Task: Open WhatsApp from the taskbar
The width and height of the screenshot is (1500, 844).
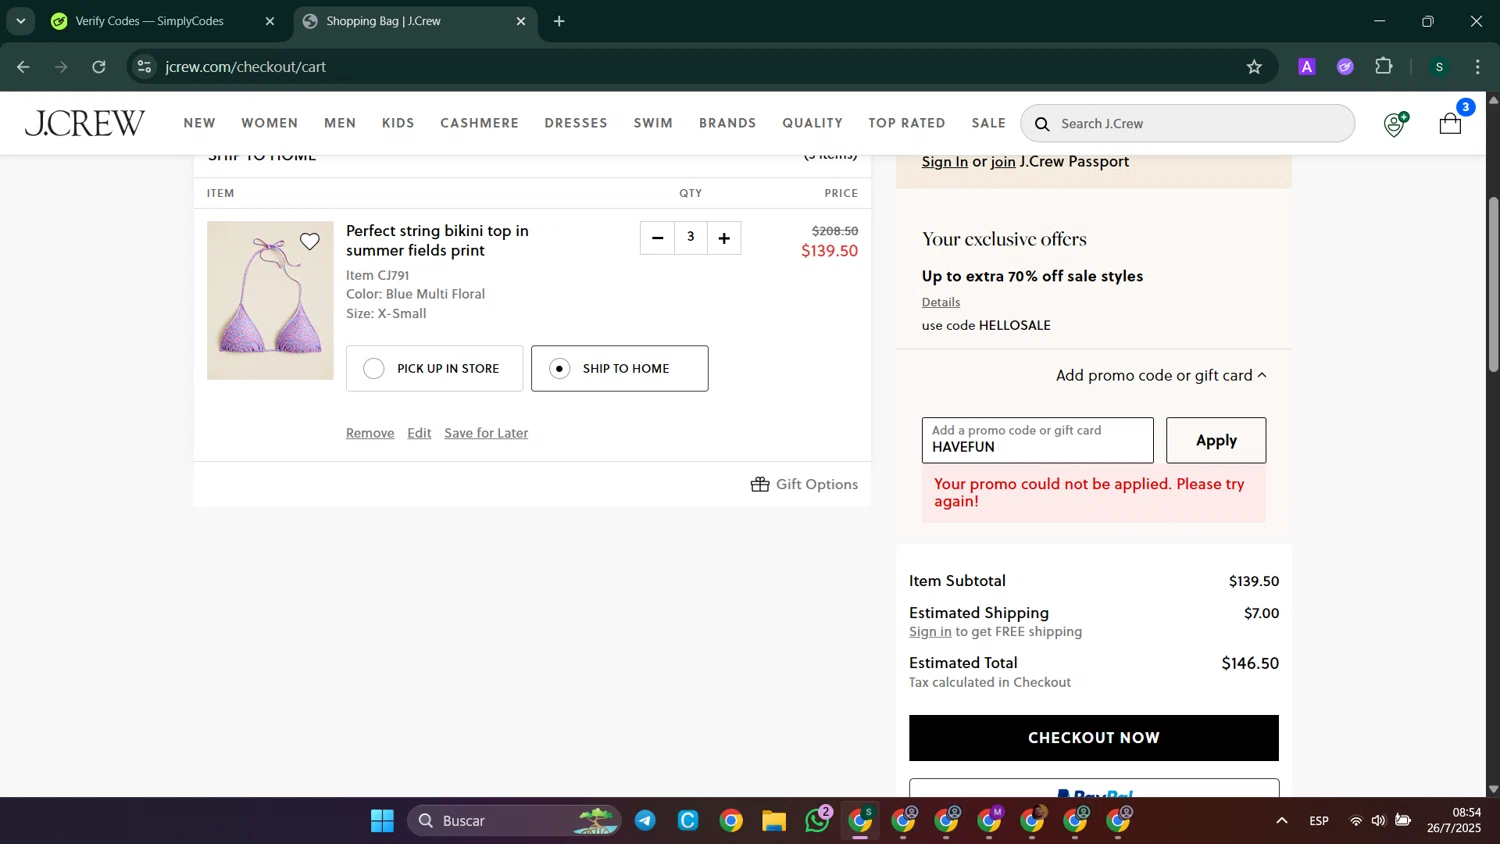Action: [x=817, y=821]
